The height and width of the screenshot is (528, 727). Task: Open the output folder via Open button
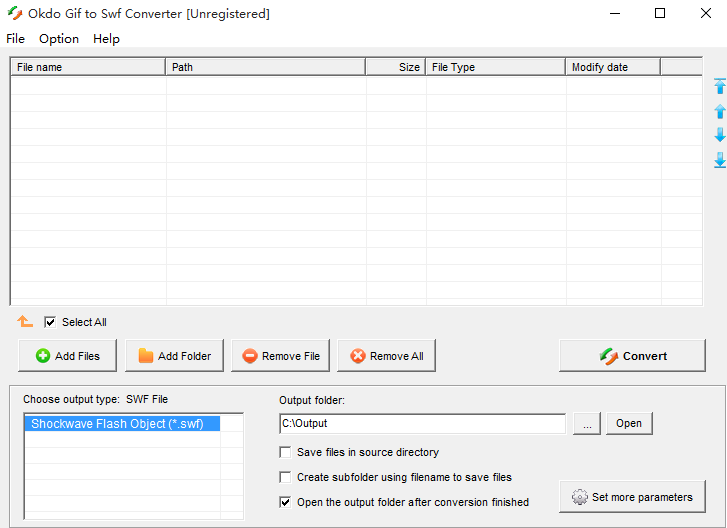[629, 423]
